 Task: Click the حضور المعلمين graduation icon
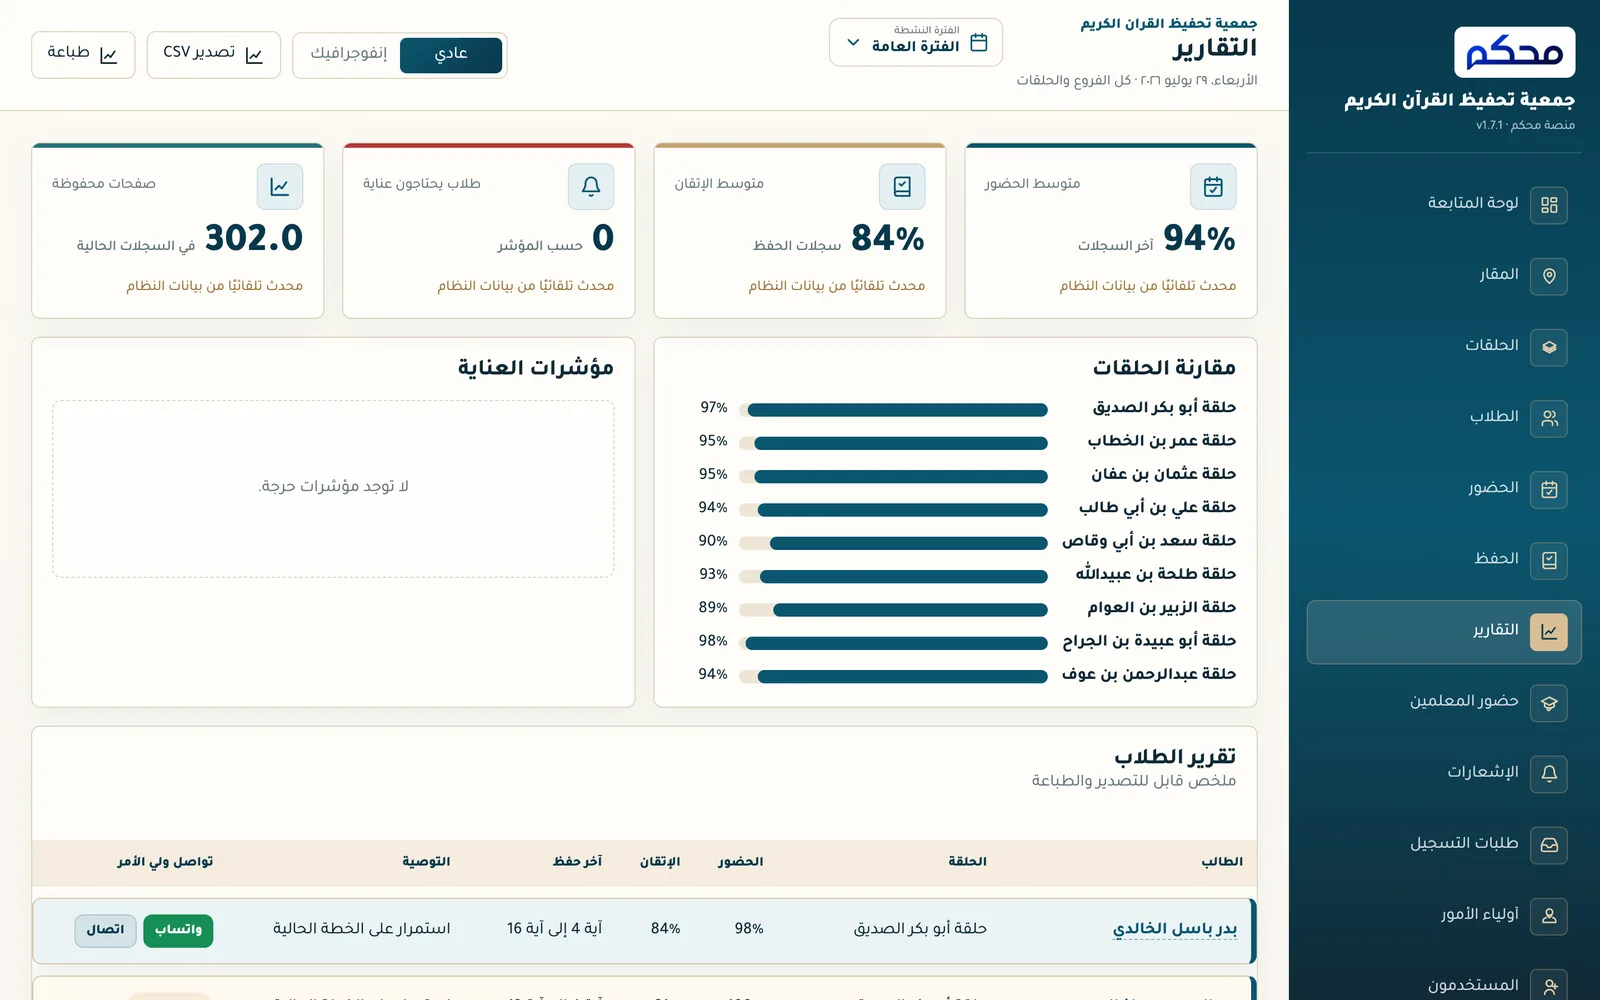pyautogui.click(x=1549, y=703)
